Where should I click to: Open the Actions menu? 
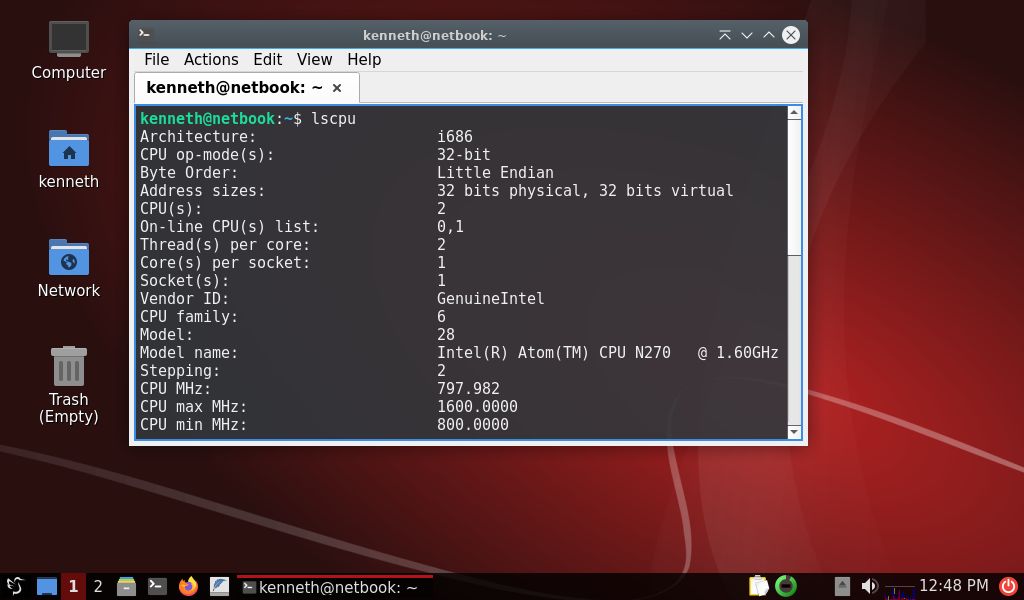pos(211,60)
